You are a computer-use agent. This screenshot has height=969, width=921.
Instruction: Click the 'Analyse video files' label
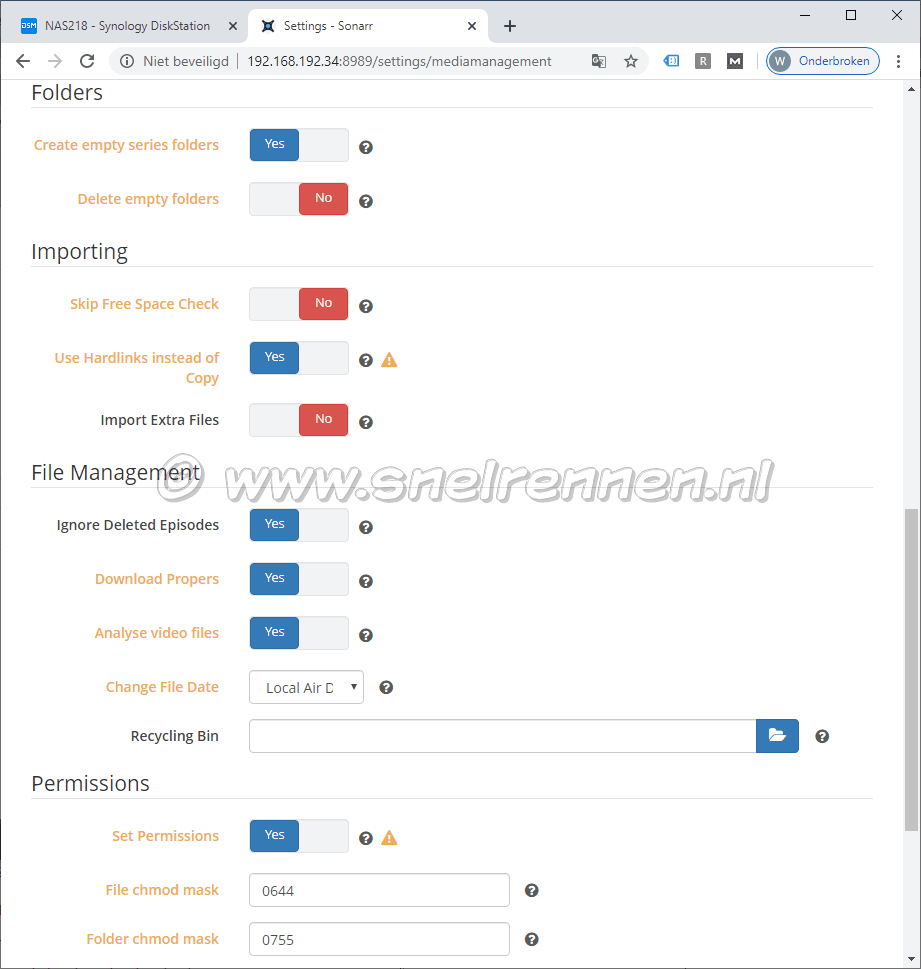coord(157,633)
